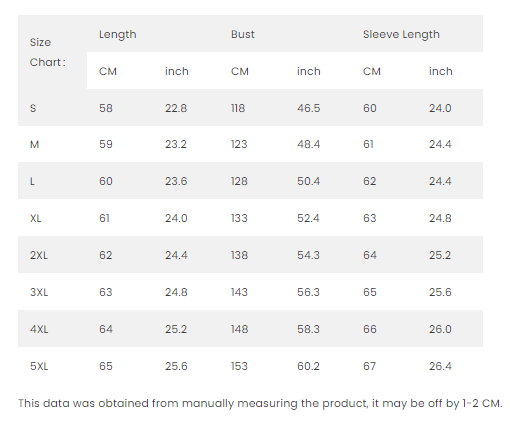Click the 2XL size row label
The image size is (524, 421).
[x=39, y=255]
